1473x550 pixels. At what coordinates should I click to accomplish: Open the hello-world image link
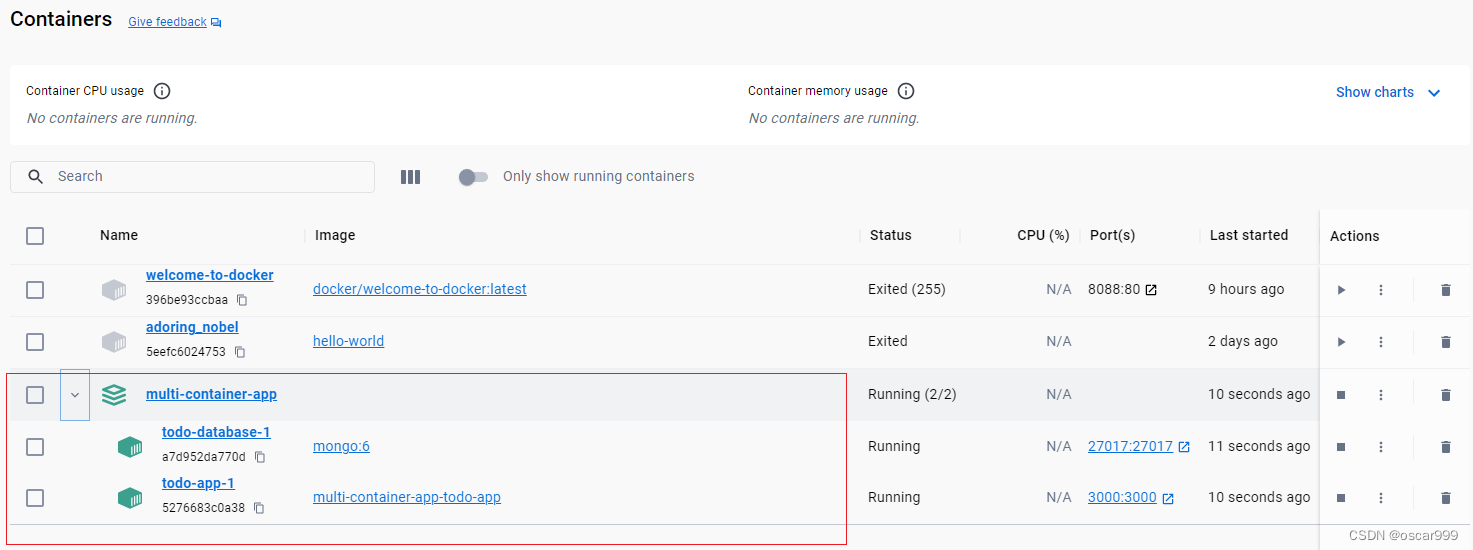(x=348, y=342)
